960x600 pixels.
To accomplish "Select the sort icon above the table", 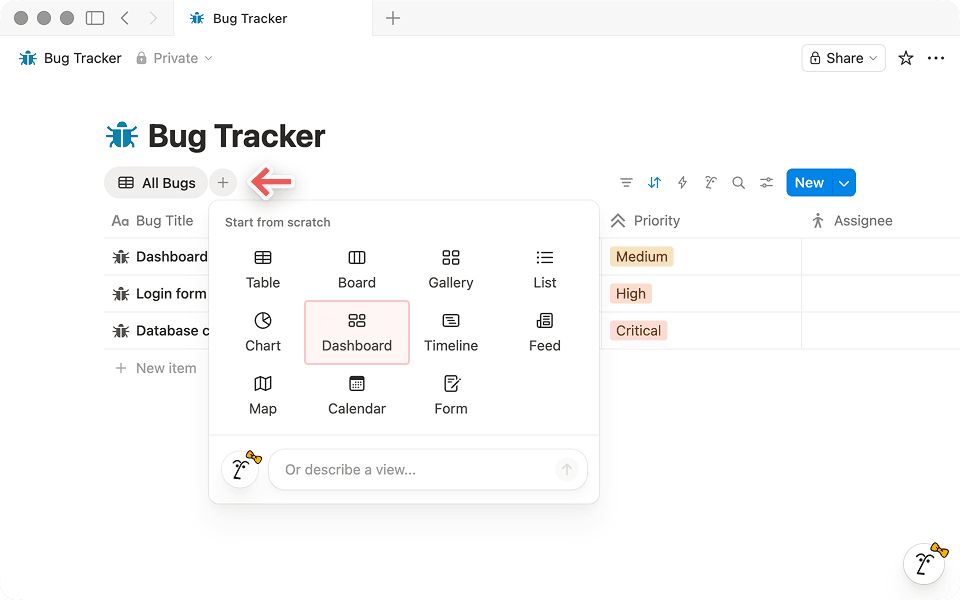I will tap(654, 182).
